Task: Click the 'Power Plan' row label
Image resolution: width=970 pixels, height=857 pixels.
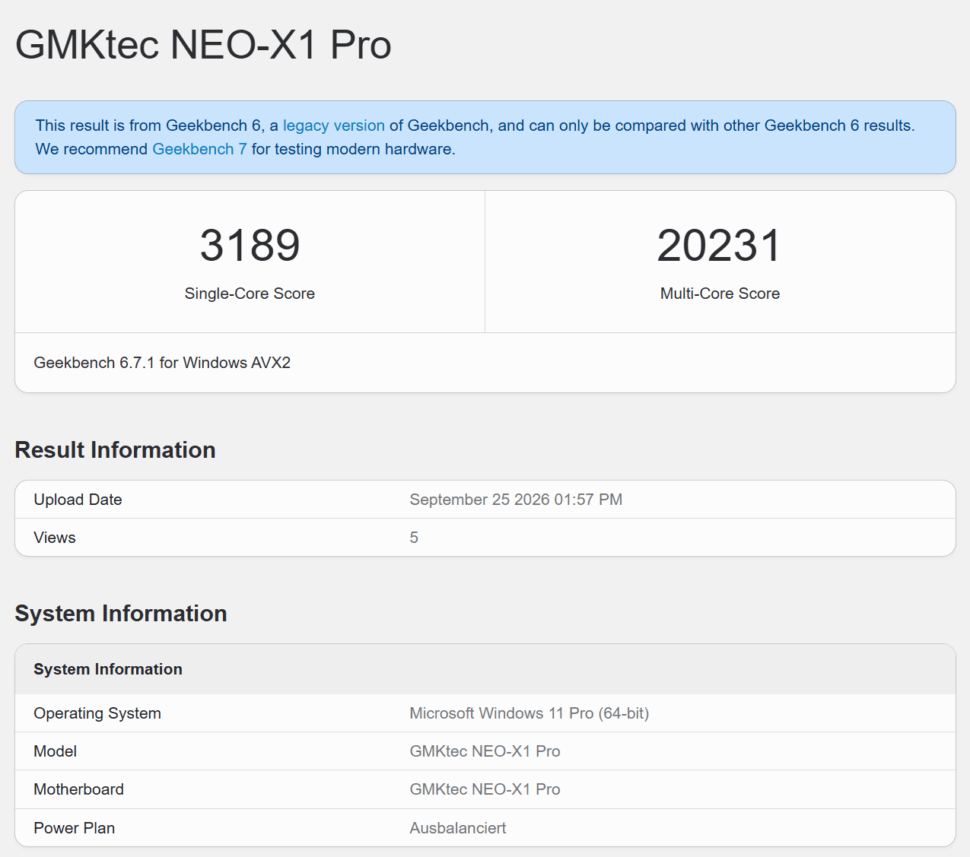Action: (x=74, y=828)
